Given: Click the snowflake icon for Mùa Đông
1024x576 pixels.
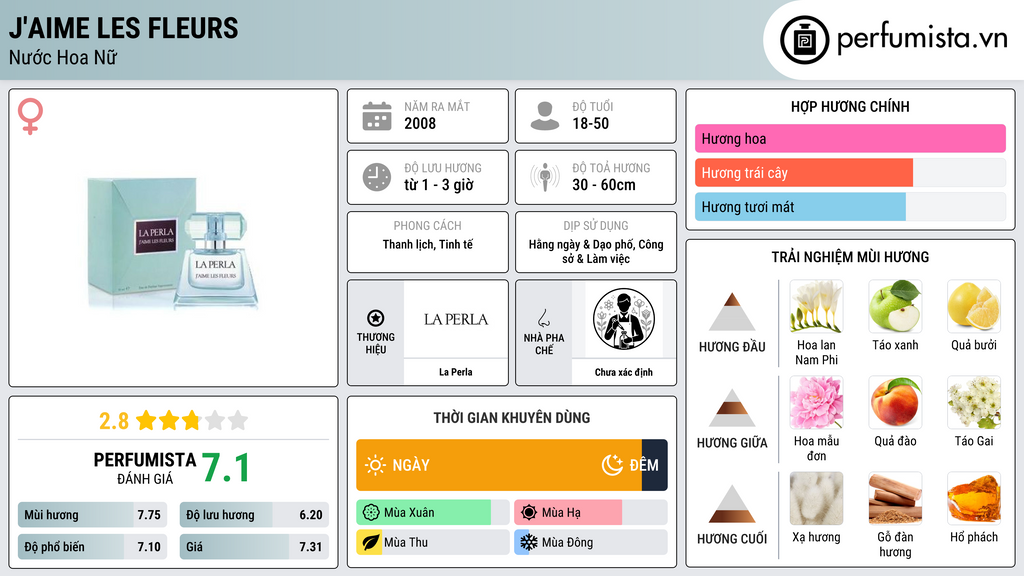Looking at the screenshot, I should coord(529,543).
